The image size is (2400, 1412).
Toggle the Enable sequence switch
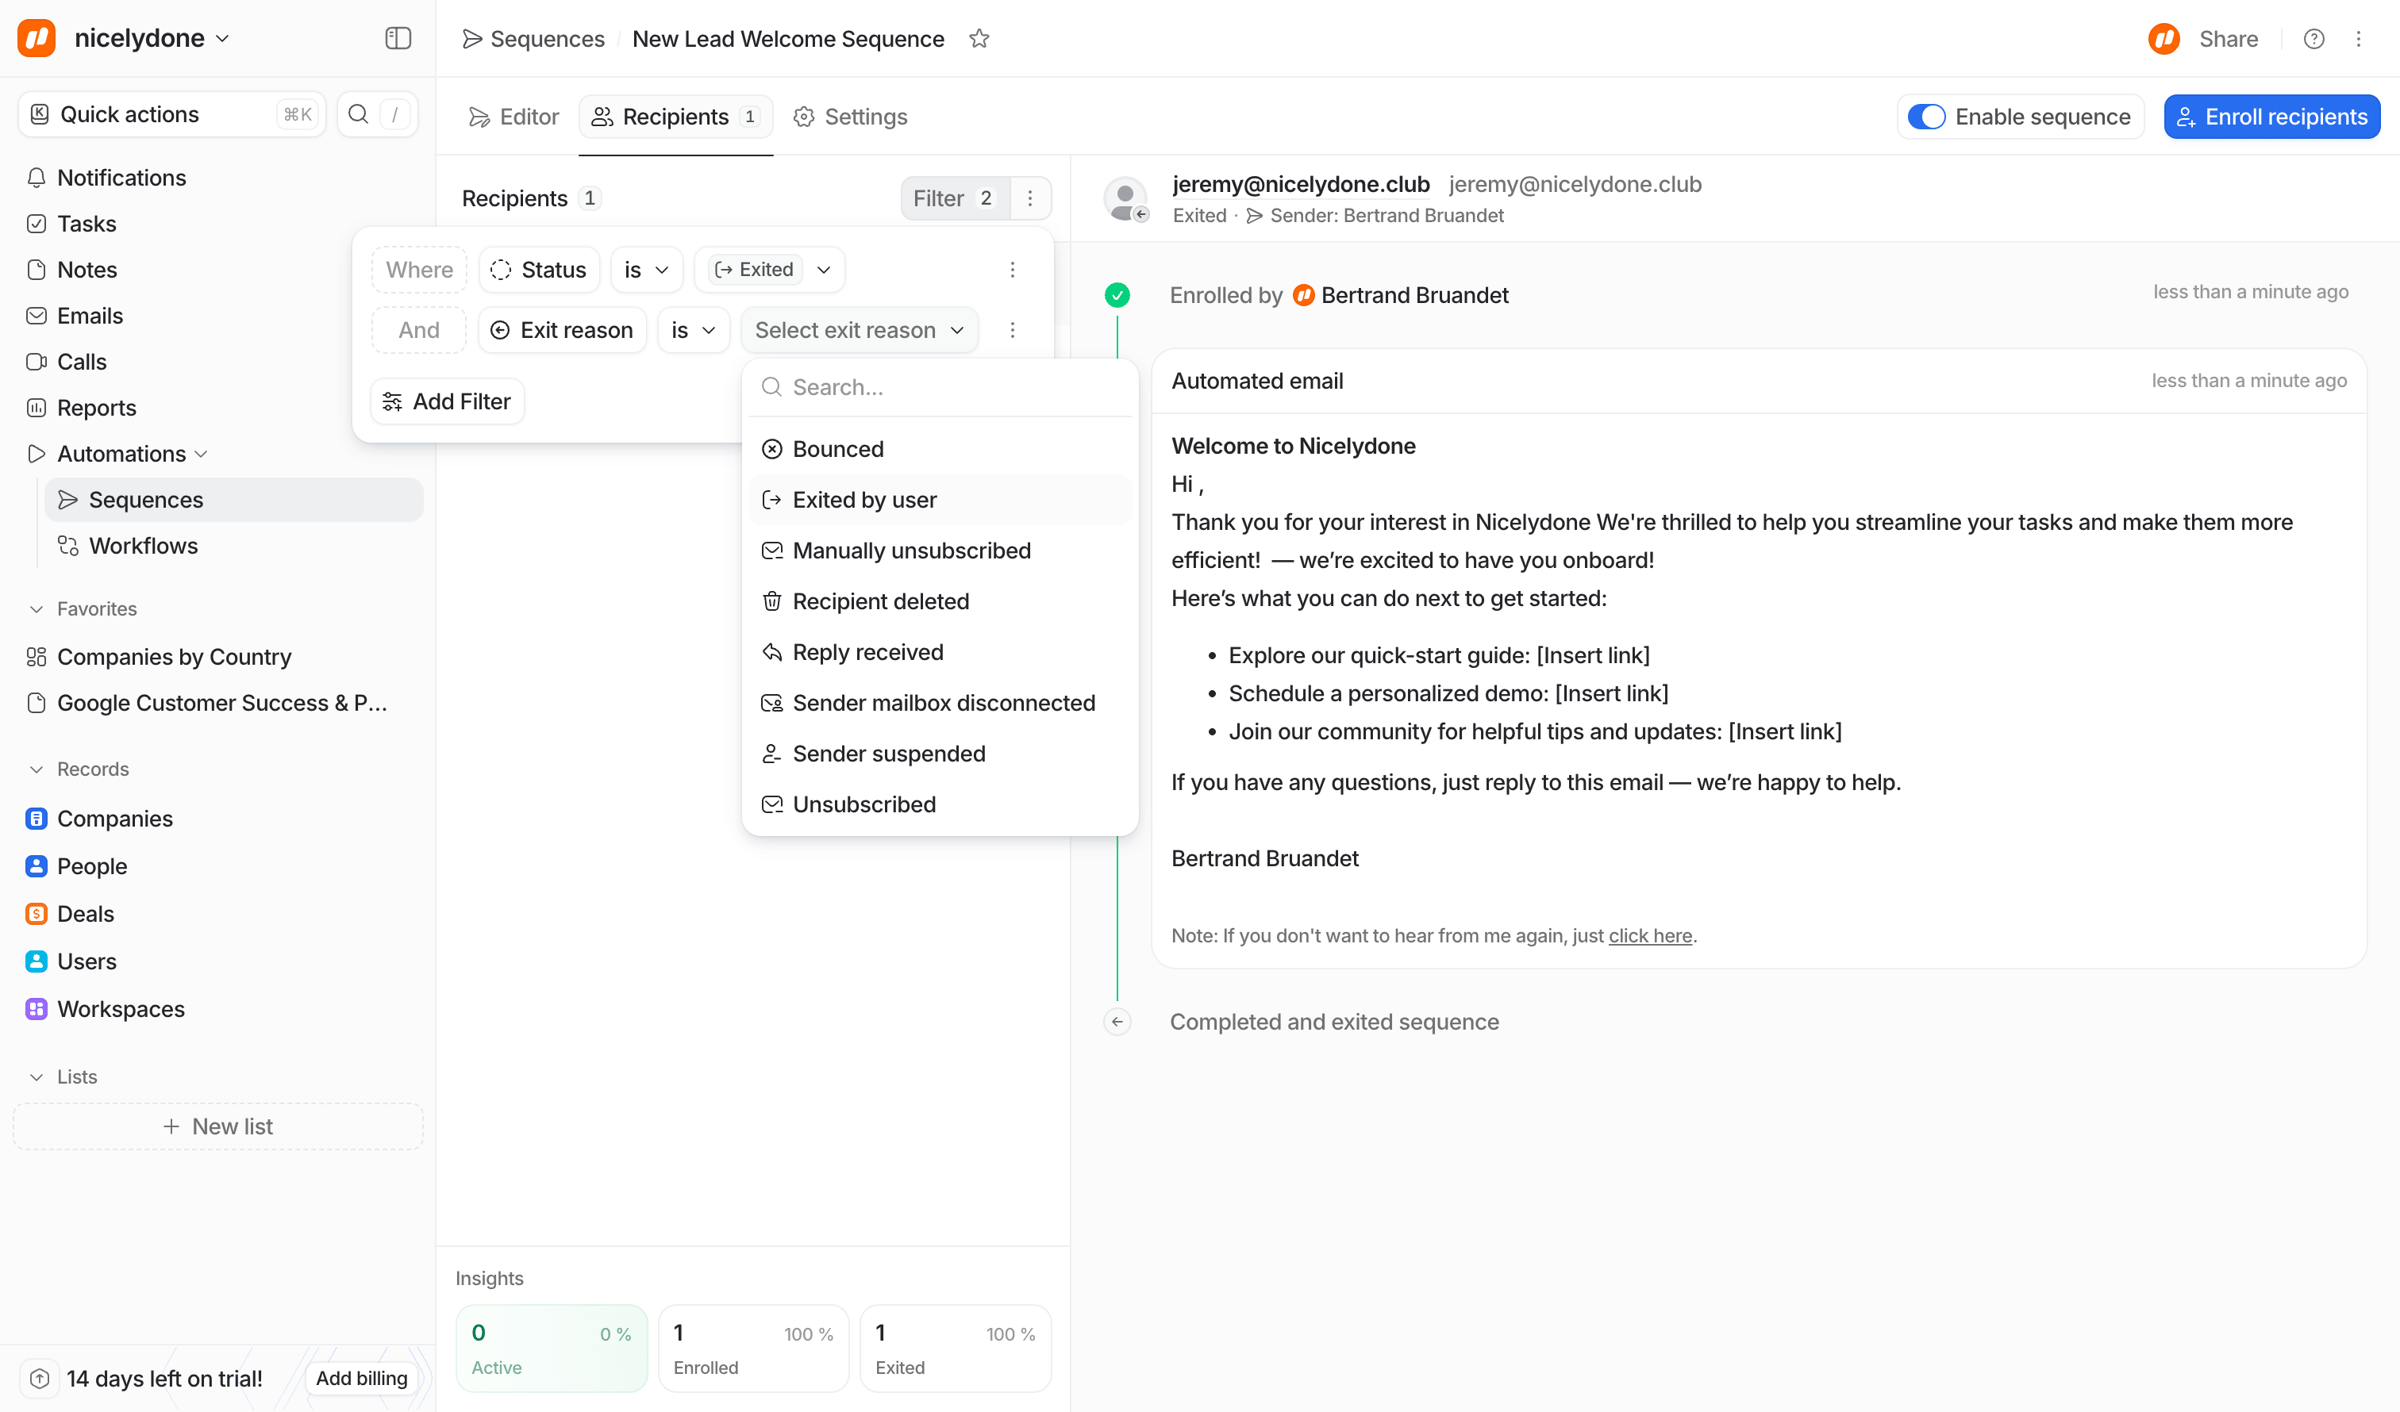click(1927, 116)
